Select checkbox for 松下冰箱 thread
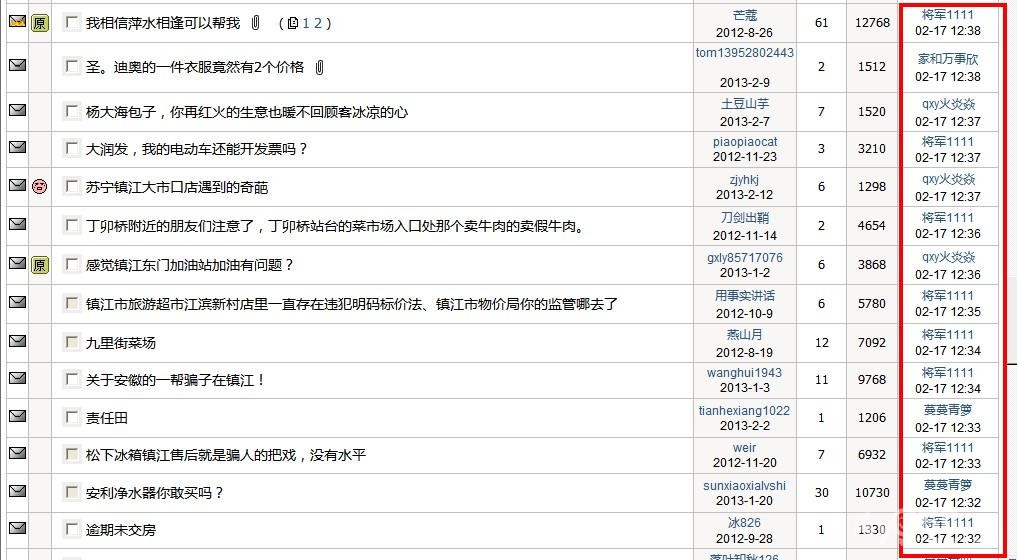Image resolution: width=1017 pixels, height=560 pixels. pos(71,454)
